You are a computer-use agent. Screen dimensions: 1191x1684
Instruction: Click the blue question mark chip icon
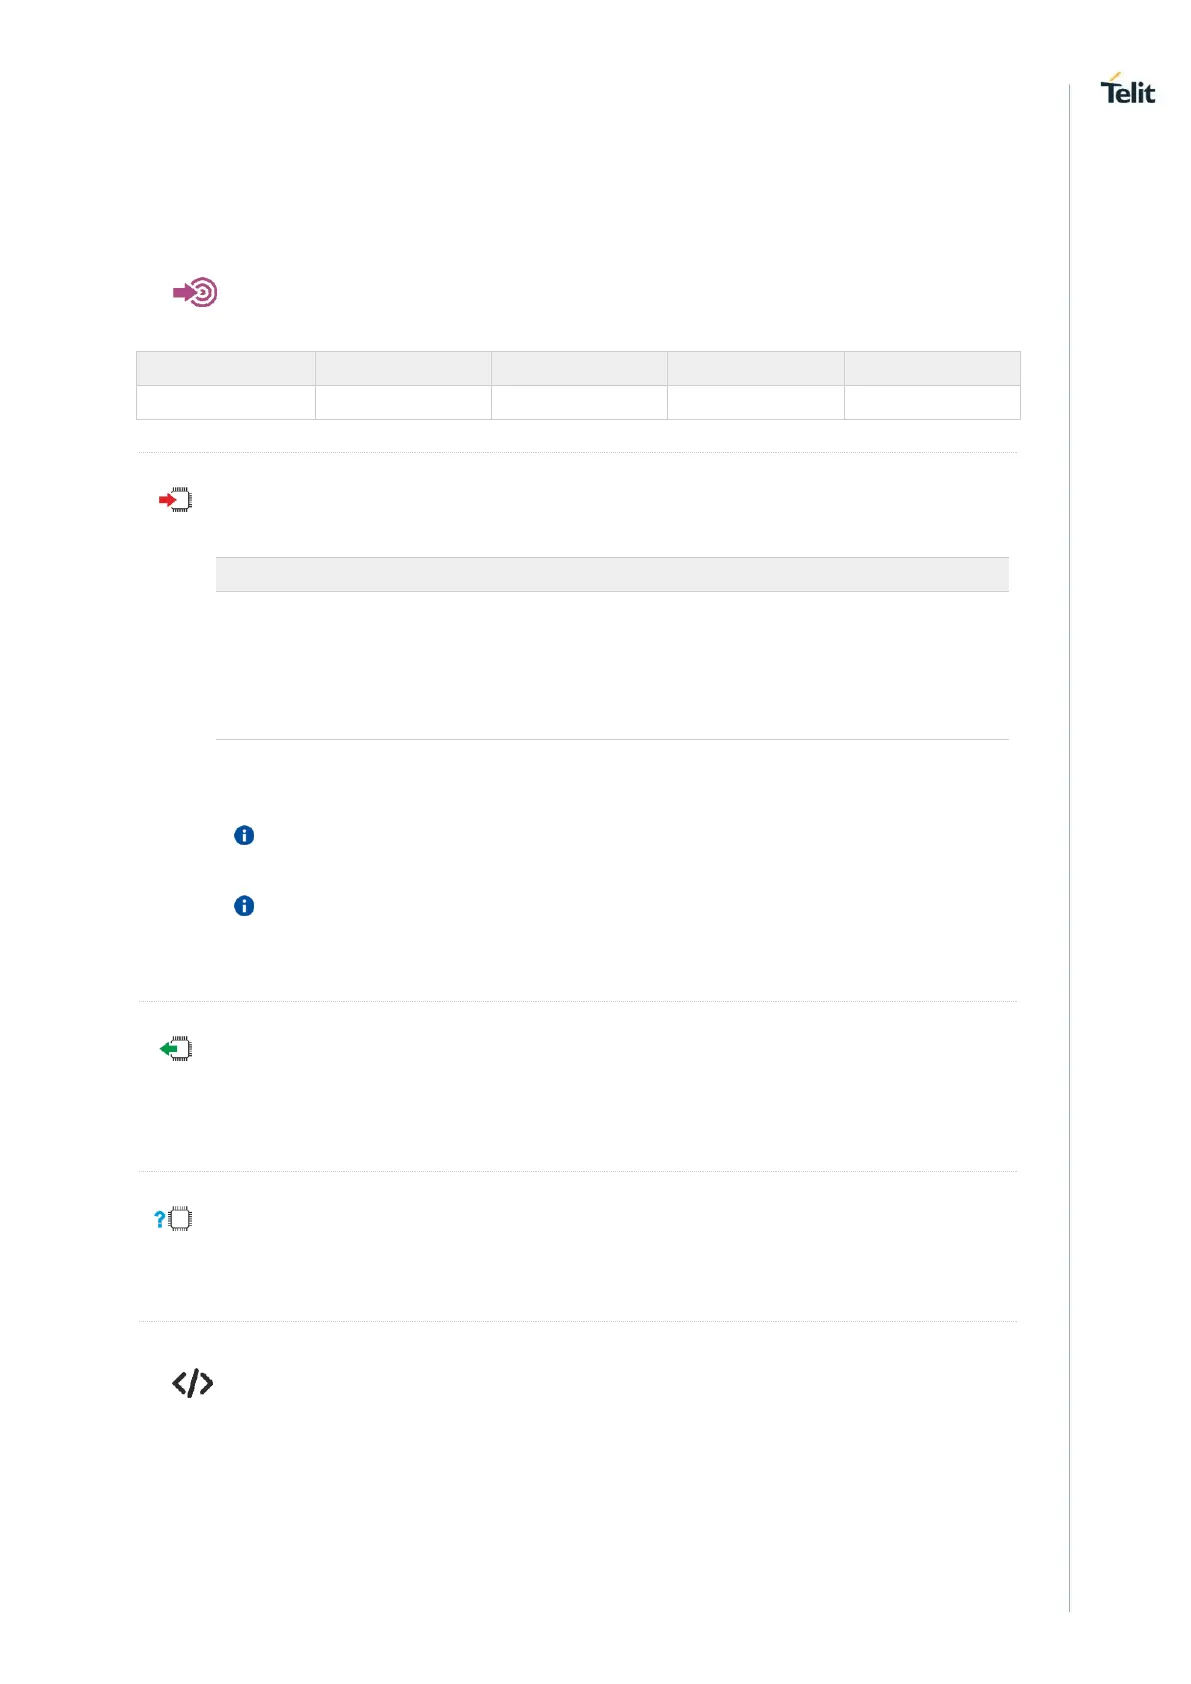[174, 1219]
